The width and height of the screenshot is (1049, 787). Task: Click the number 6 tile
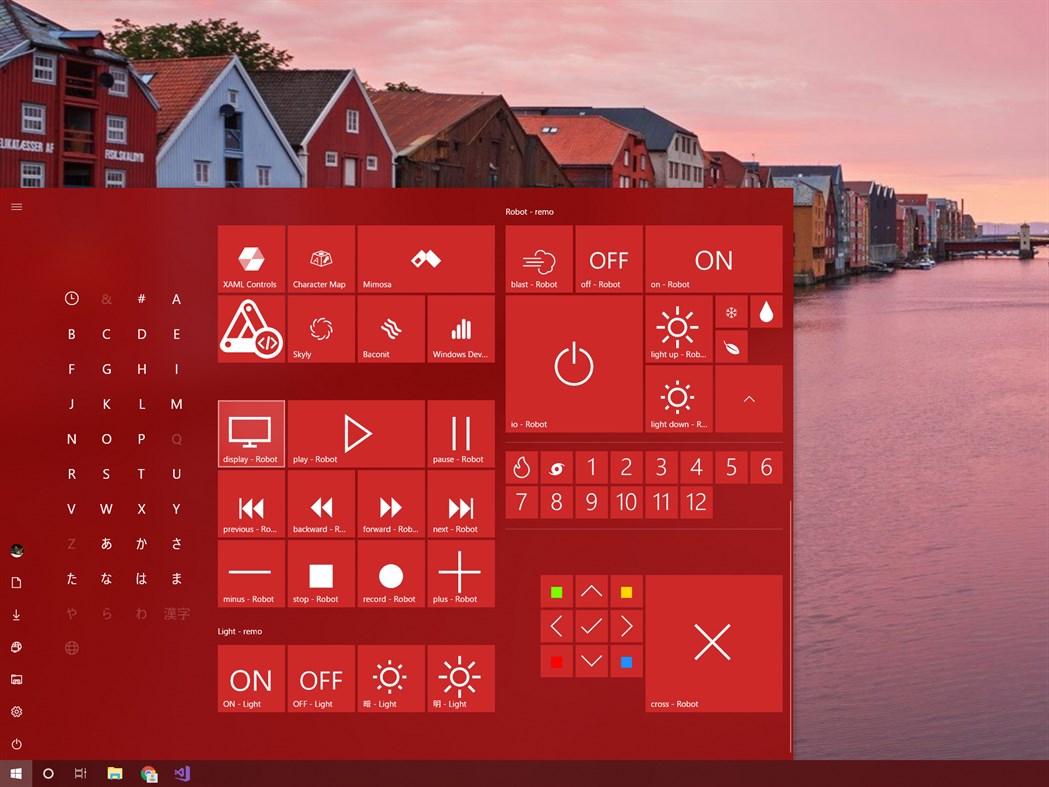click(767, 467)
